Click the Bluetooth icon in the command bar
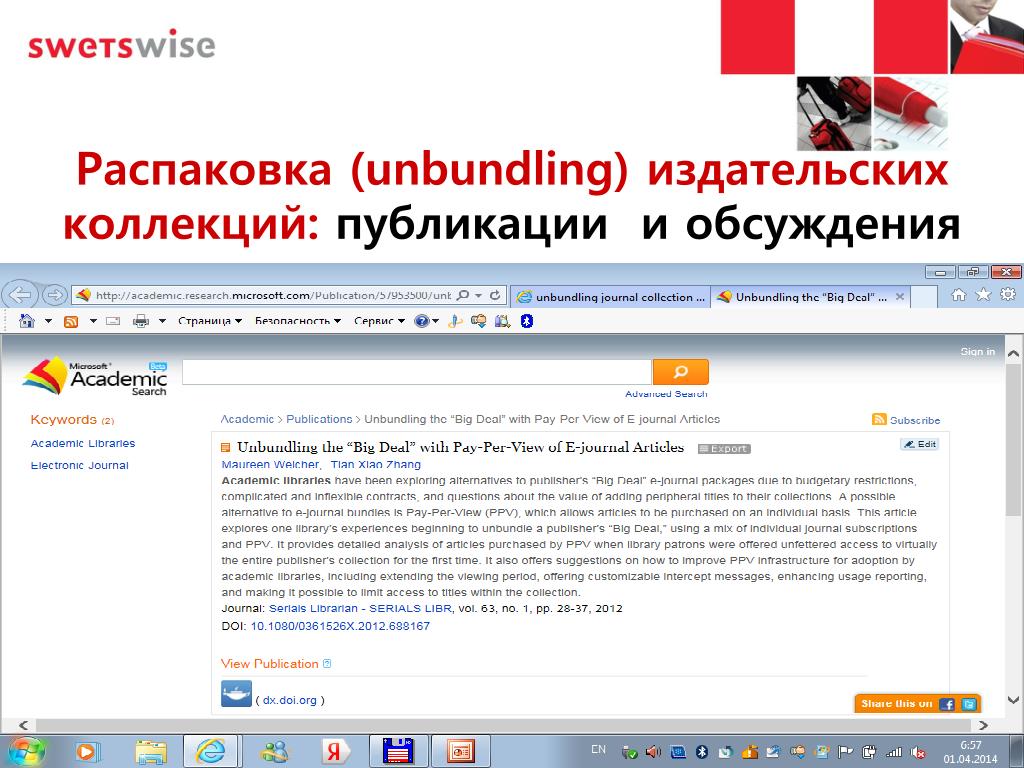The height and width of the screenshot is (768, 1024). pos(526,321)
